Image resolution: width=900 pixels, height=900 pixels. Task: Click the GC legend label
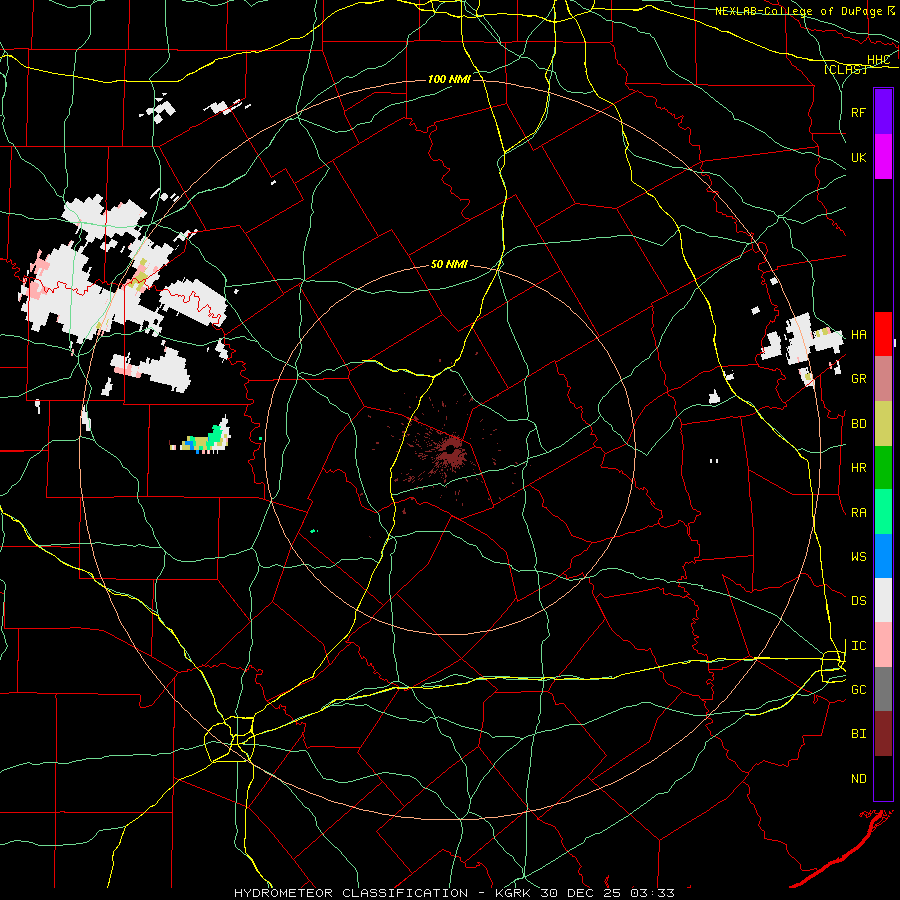pyautogui.click(x=858, y=690)
